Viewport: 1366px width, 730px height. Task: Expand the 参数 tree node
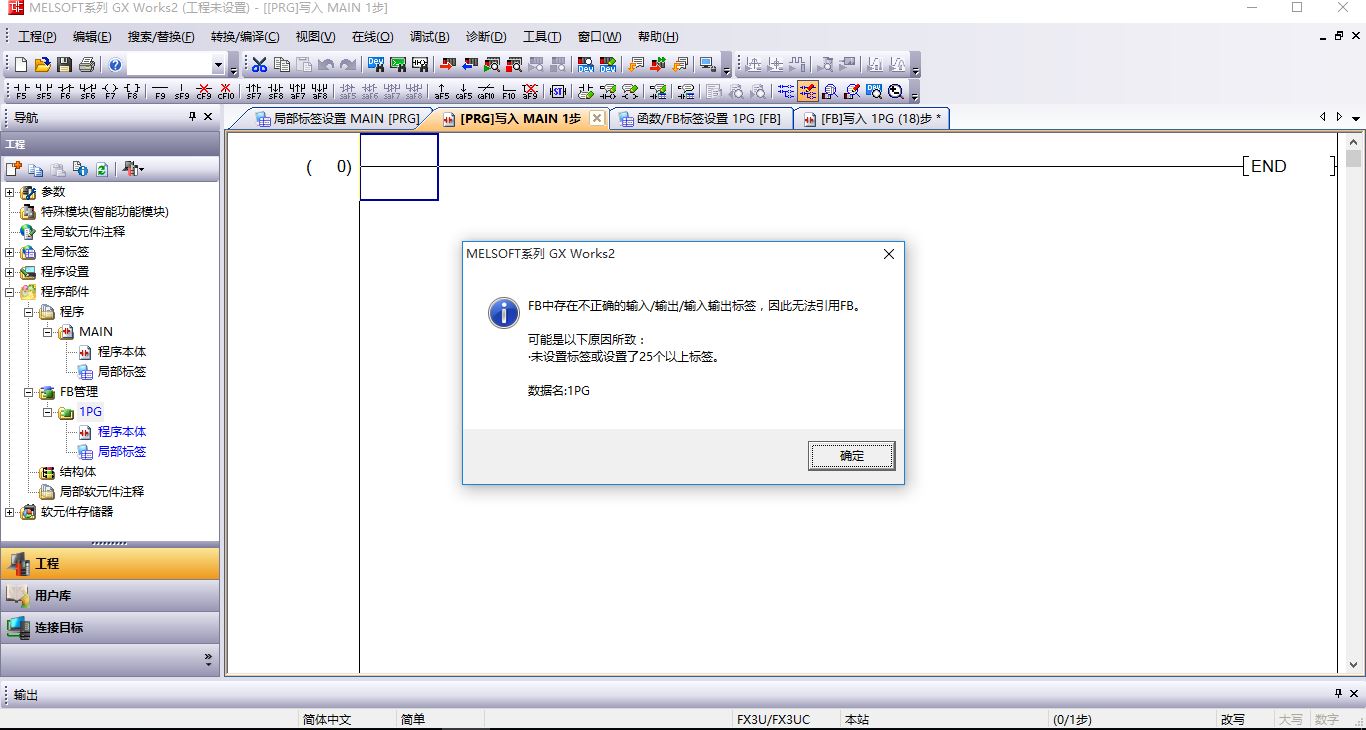tap(10, 192)
